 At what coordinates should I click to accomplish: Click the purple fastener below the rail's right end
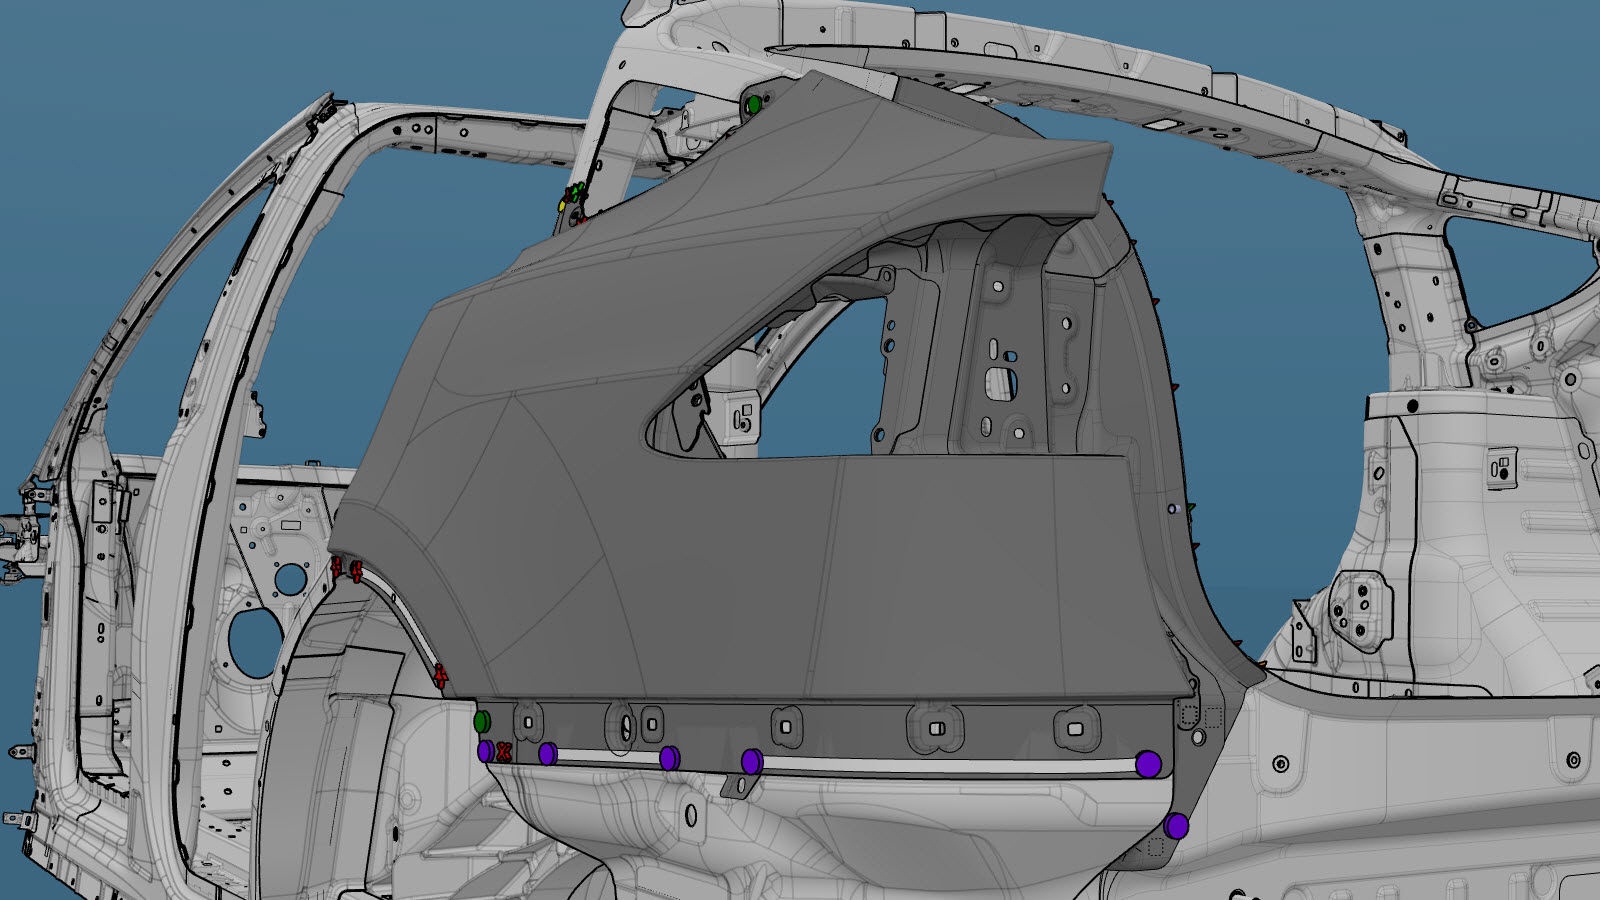1176,826
